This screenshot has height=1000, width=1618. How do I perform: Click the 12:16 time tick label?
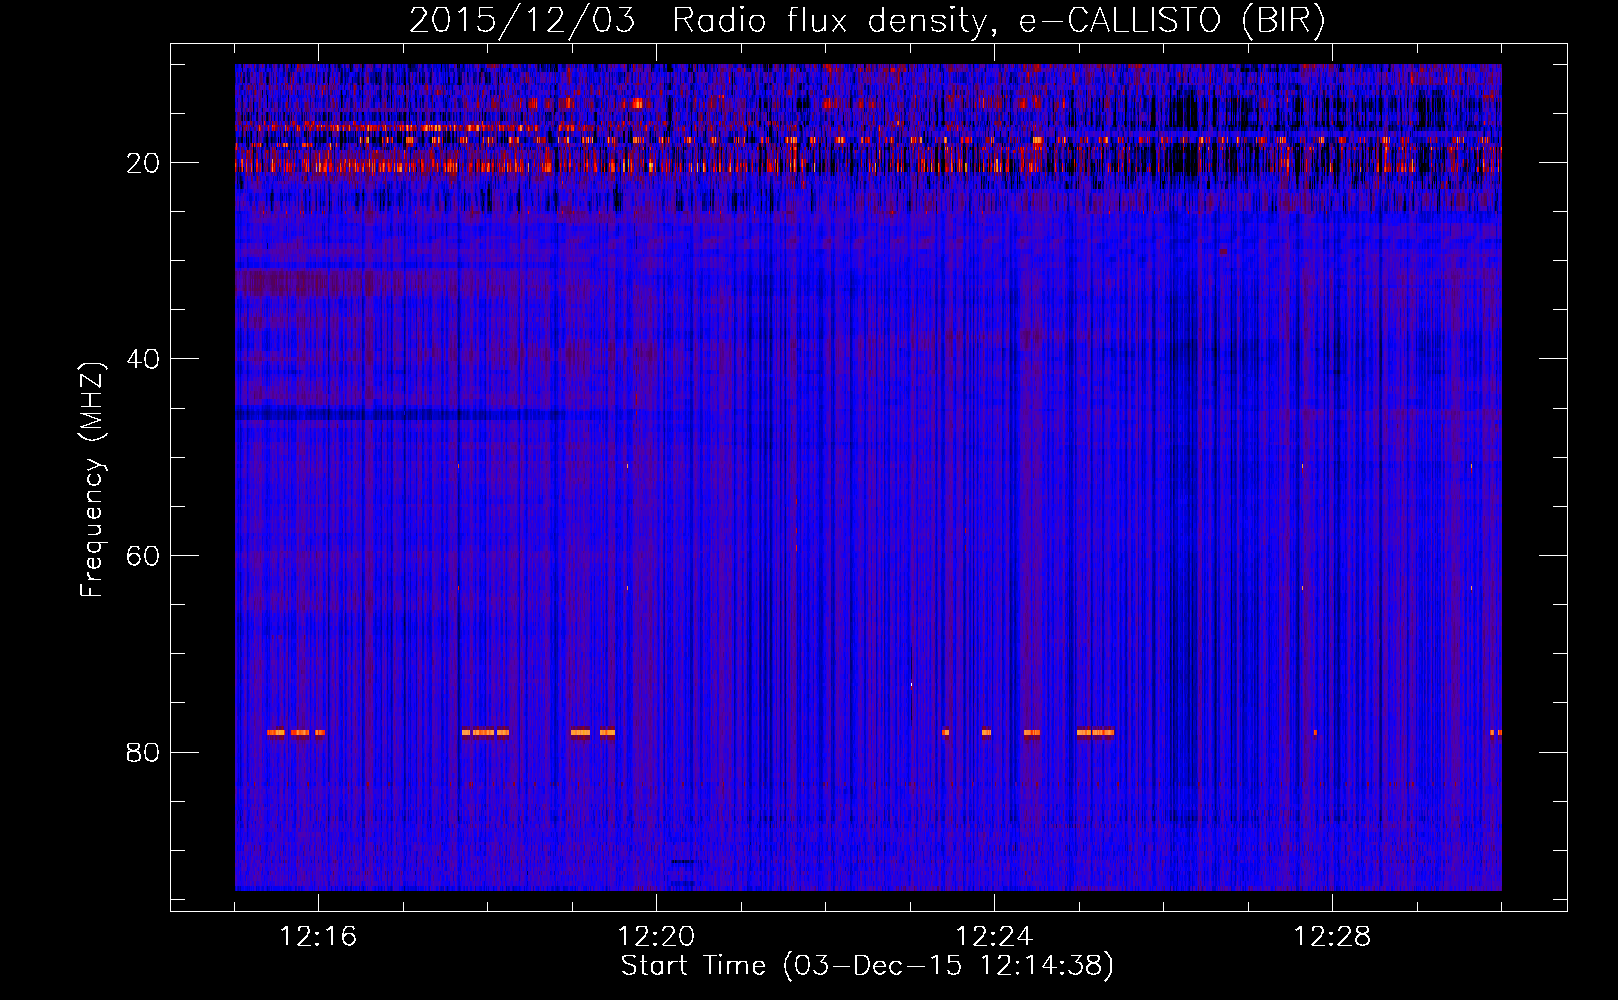pos(318,937)
